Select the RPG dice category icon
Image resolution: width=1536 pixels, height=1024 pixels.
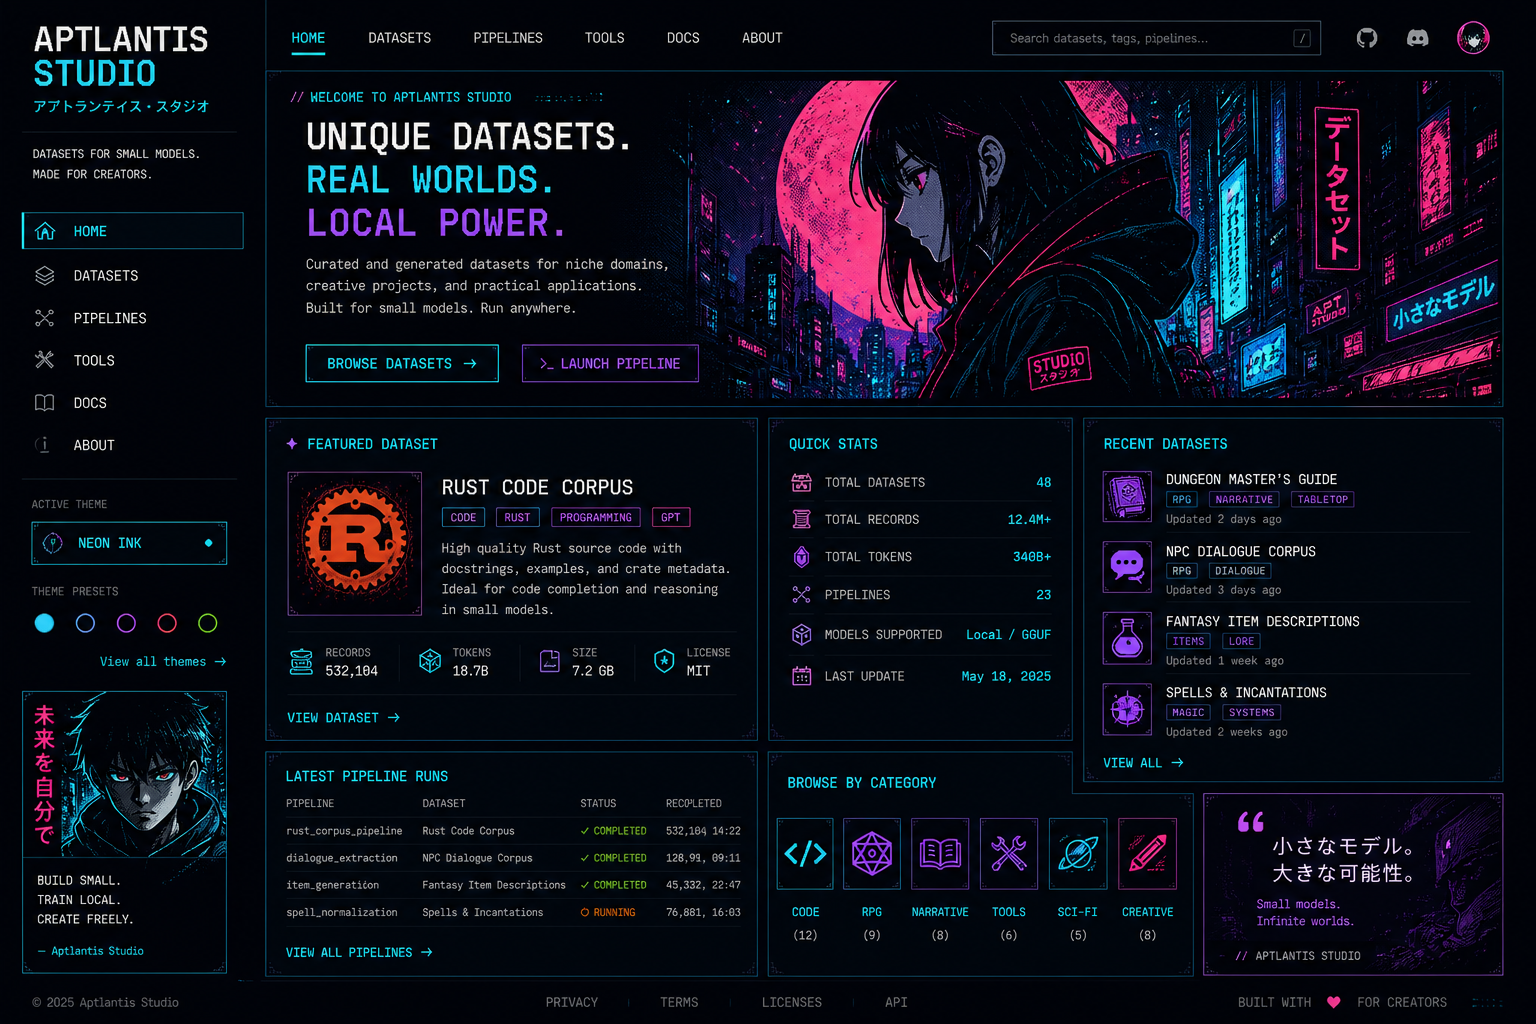point(872,853)
